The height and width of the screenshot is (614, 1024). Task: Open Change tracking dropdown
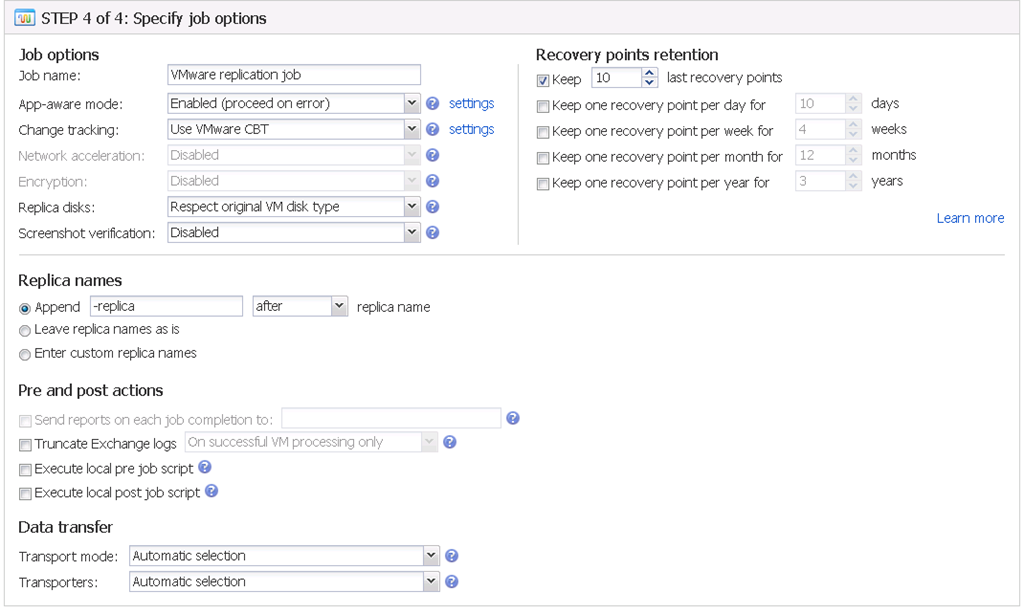pyautogui.click(x=411, y=129)
